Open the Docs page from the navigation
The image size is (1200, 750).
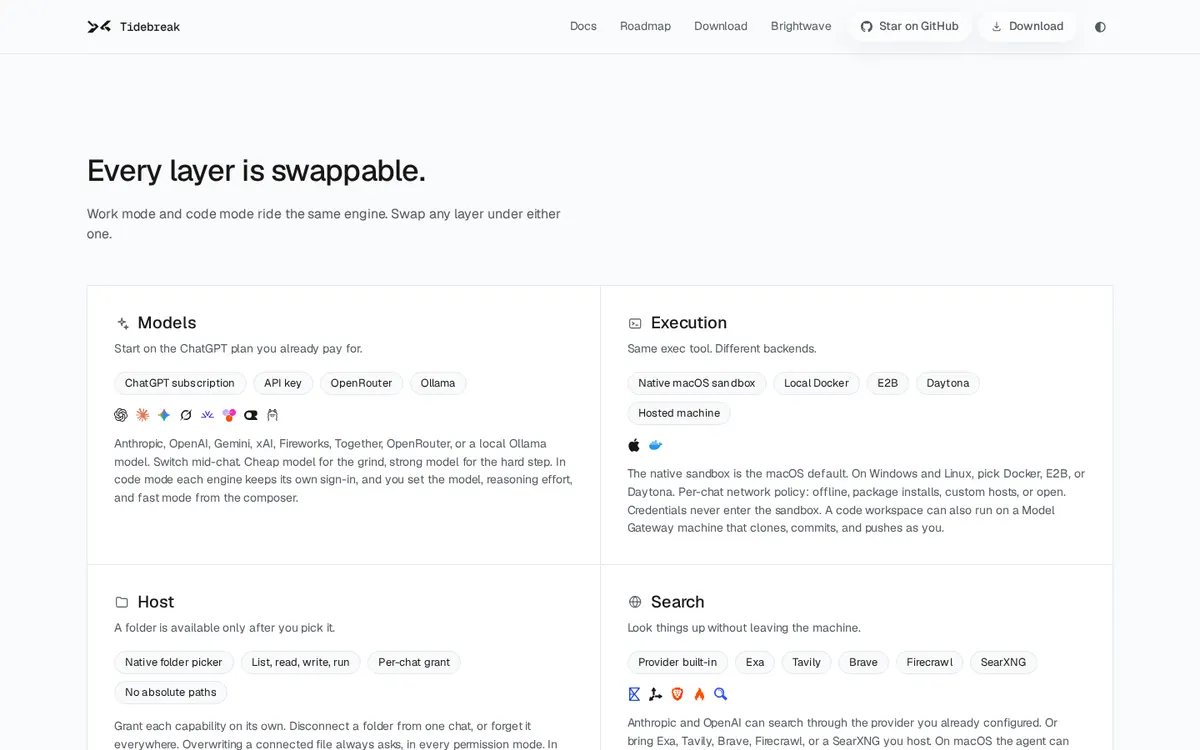(583, 27)
